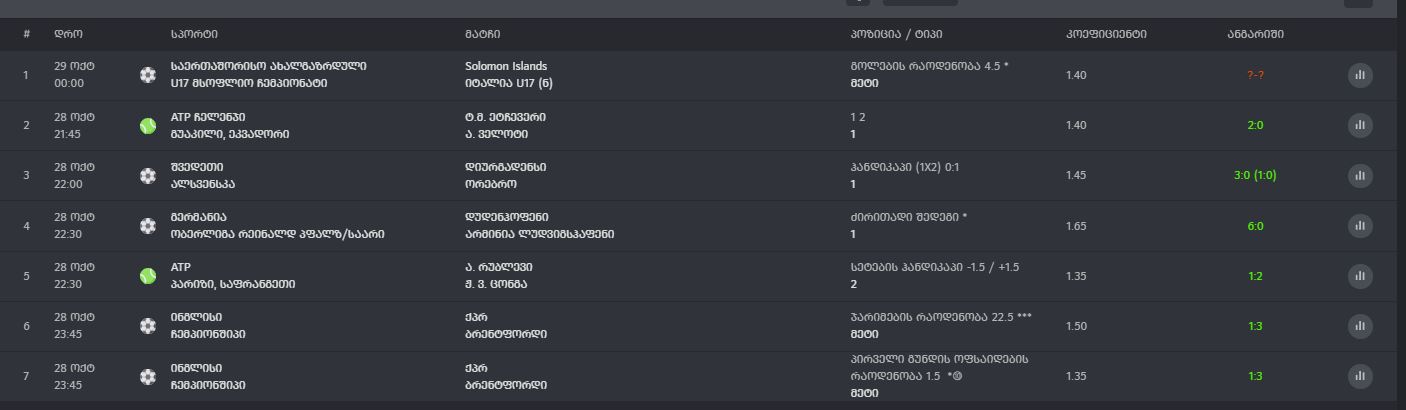Click the tennis ball icon for ATP ჩელენჯი
Image resolution: width=1406 pixels, height=410 pixels.
[148, 126]
